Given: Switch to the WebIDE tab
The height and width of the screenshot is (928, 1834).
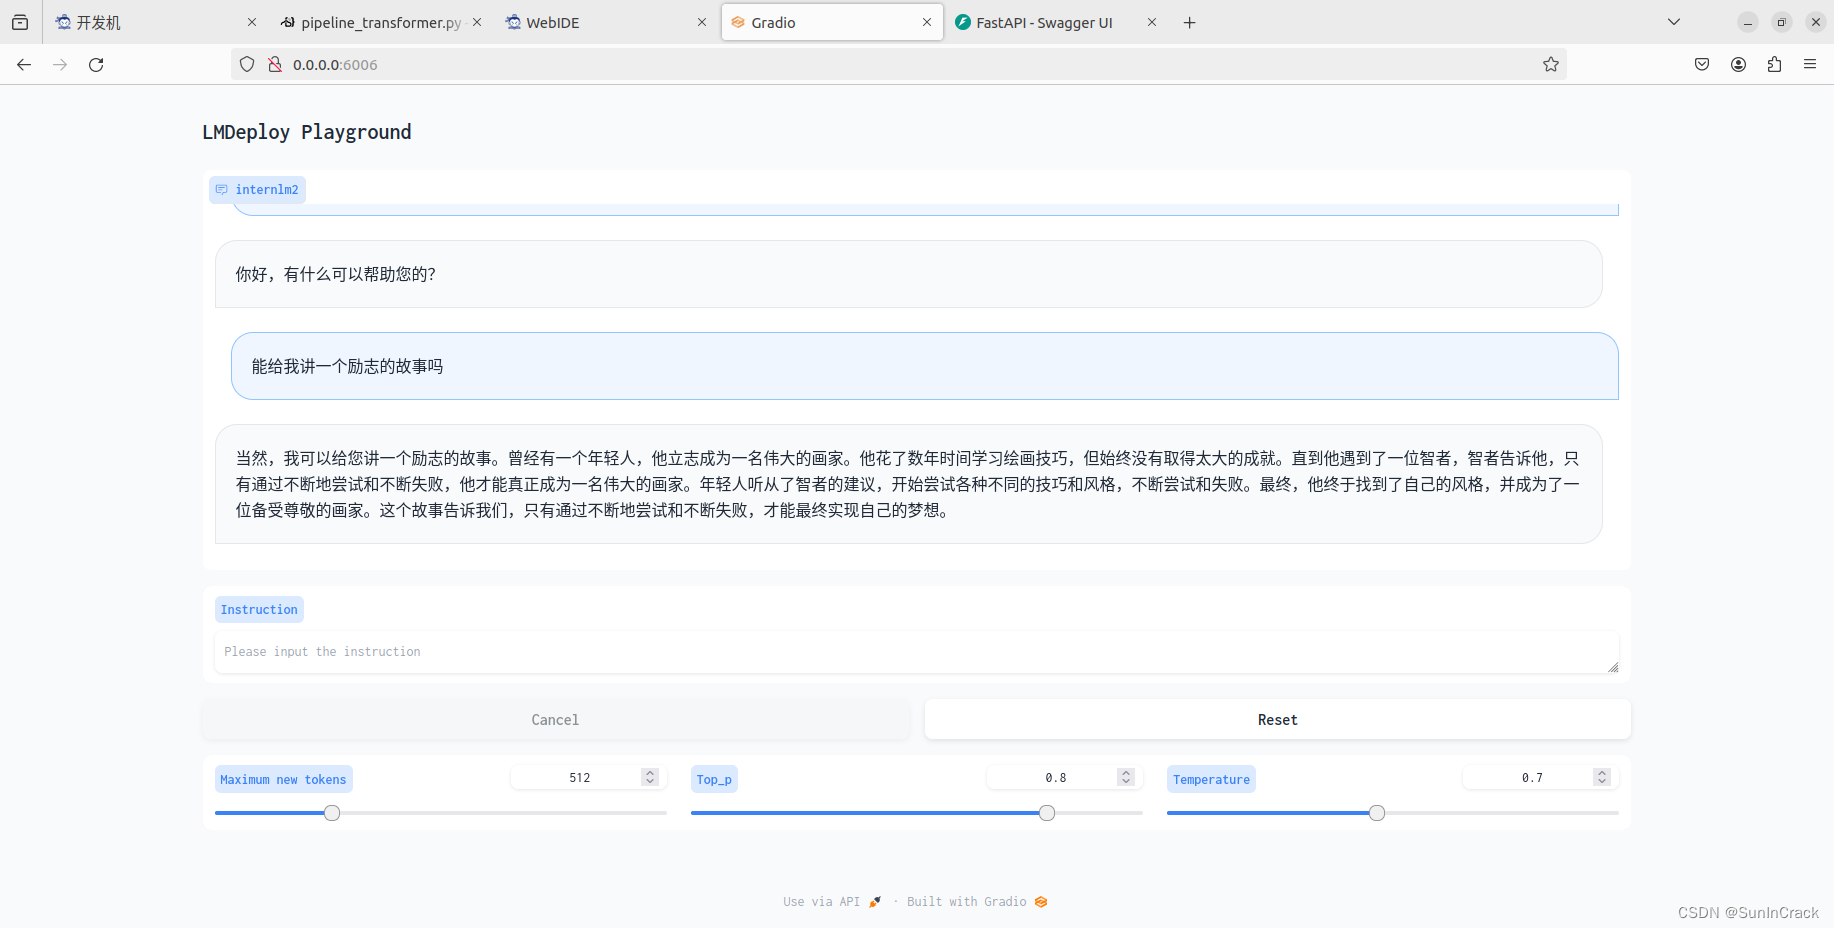Looking at the screenshot, I should coord(605,22).
